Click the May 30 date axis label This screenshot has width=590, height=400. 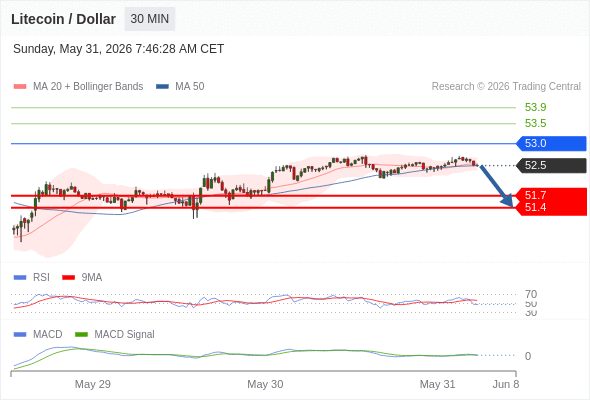[265, 384]
